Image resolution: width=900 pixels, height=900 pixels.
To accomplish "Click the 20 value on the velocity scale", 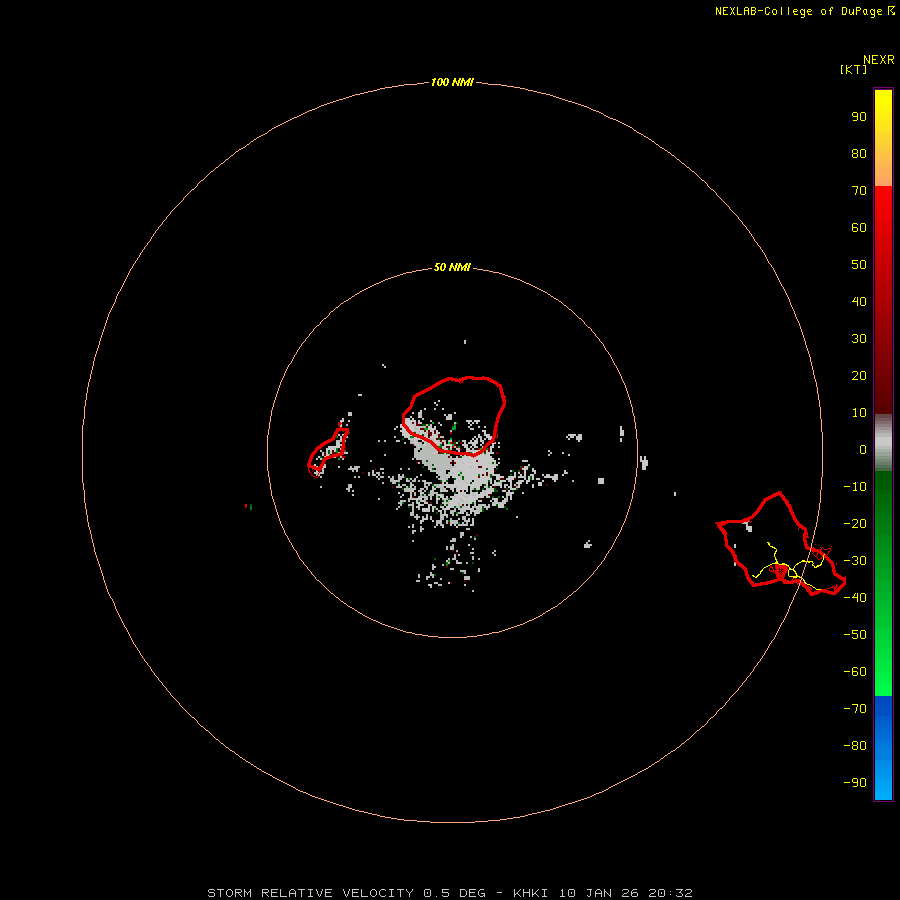I will tap(859, 376).
